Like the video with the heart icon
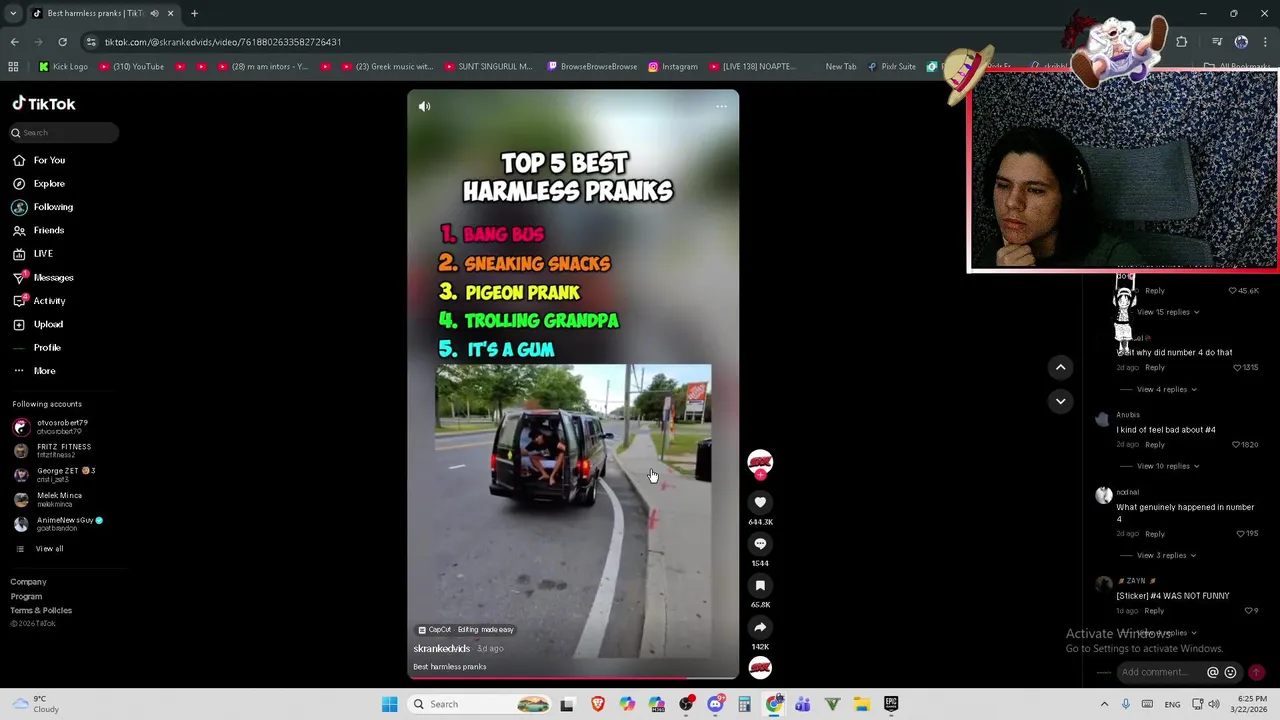This screenshot has height=720, width=1280. [x=760, y=502]
